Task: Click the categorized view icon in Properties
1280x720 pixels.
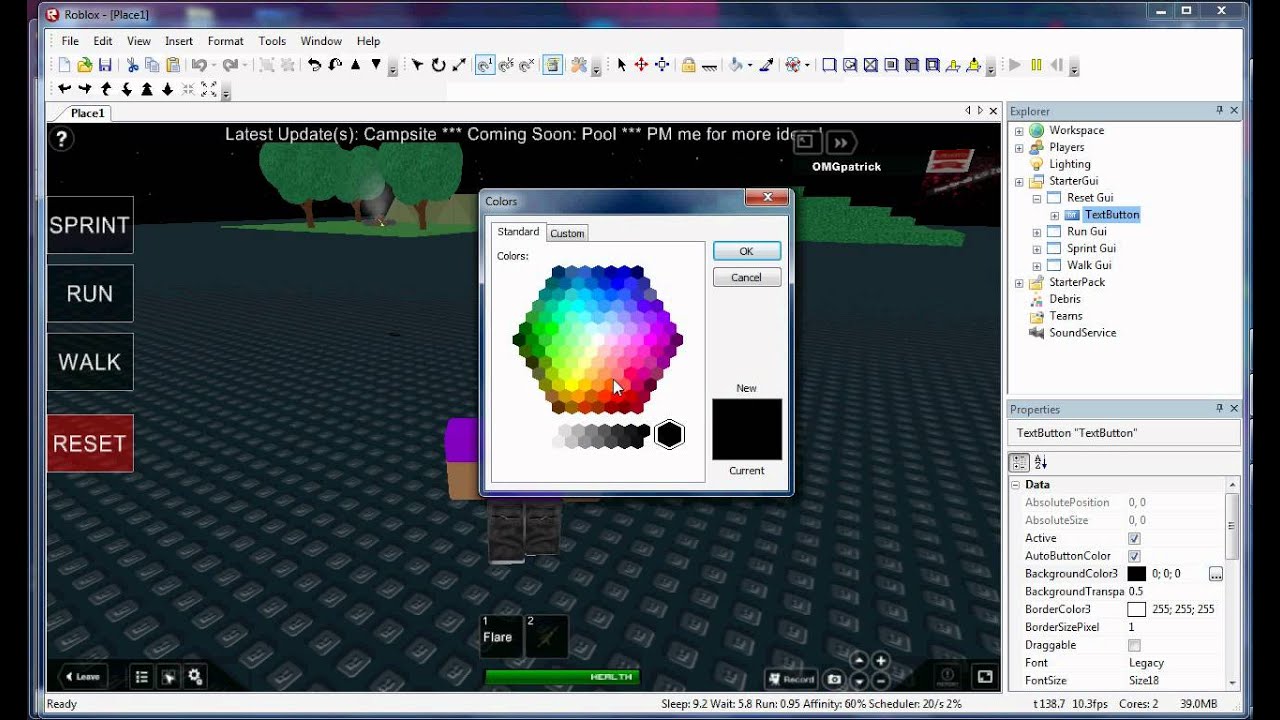Action: tap(1019, 462)
